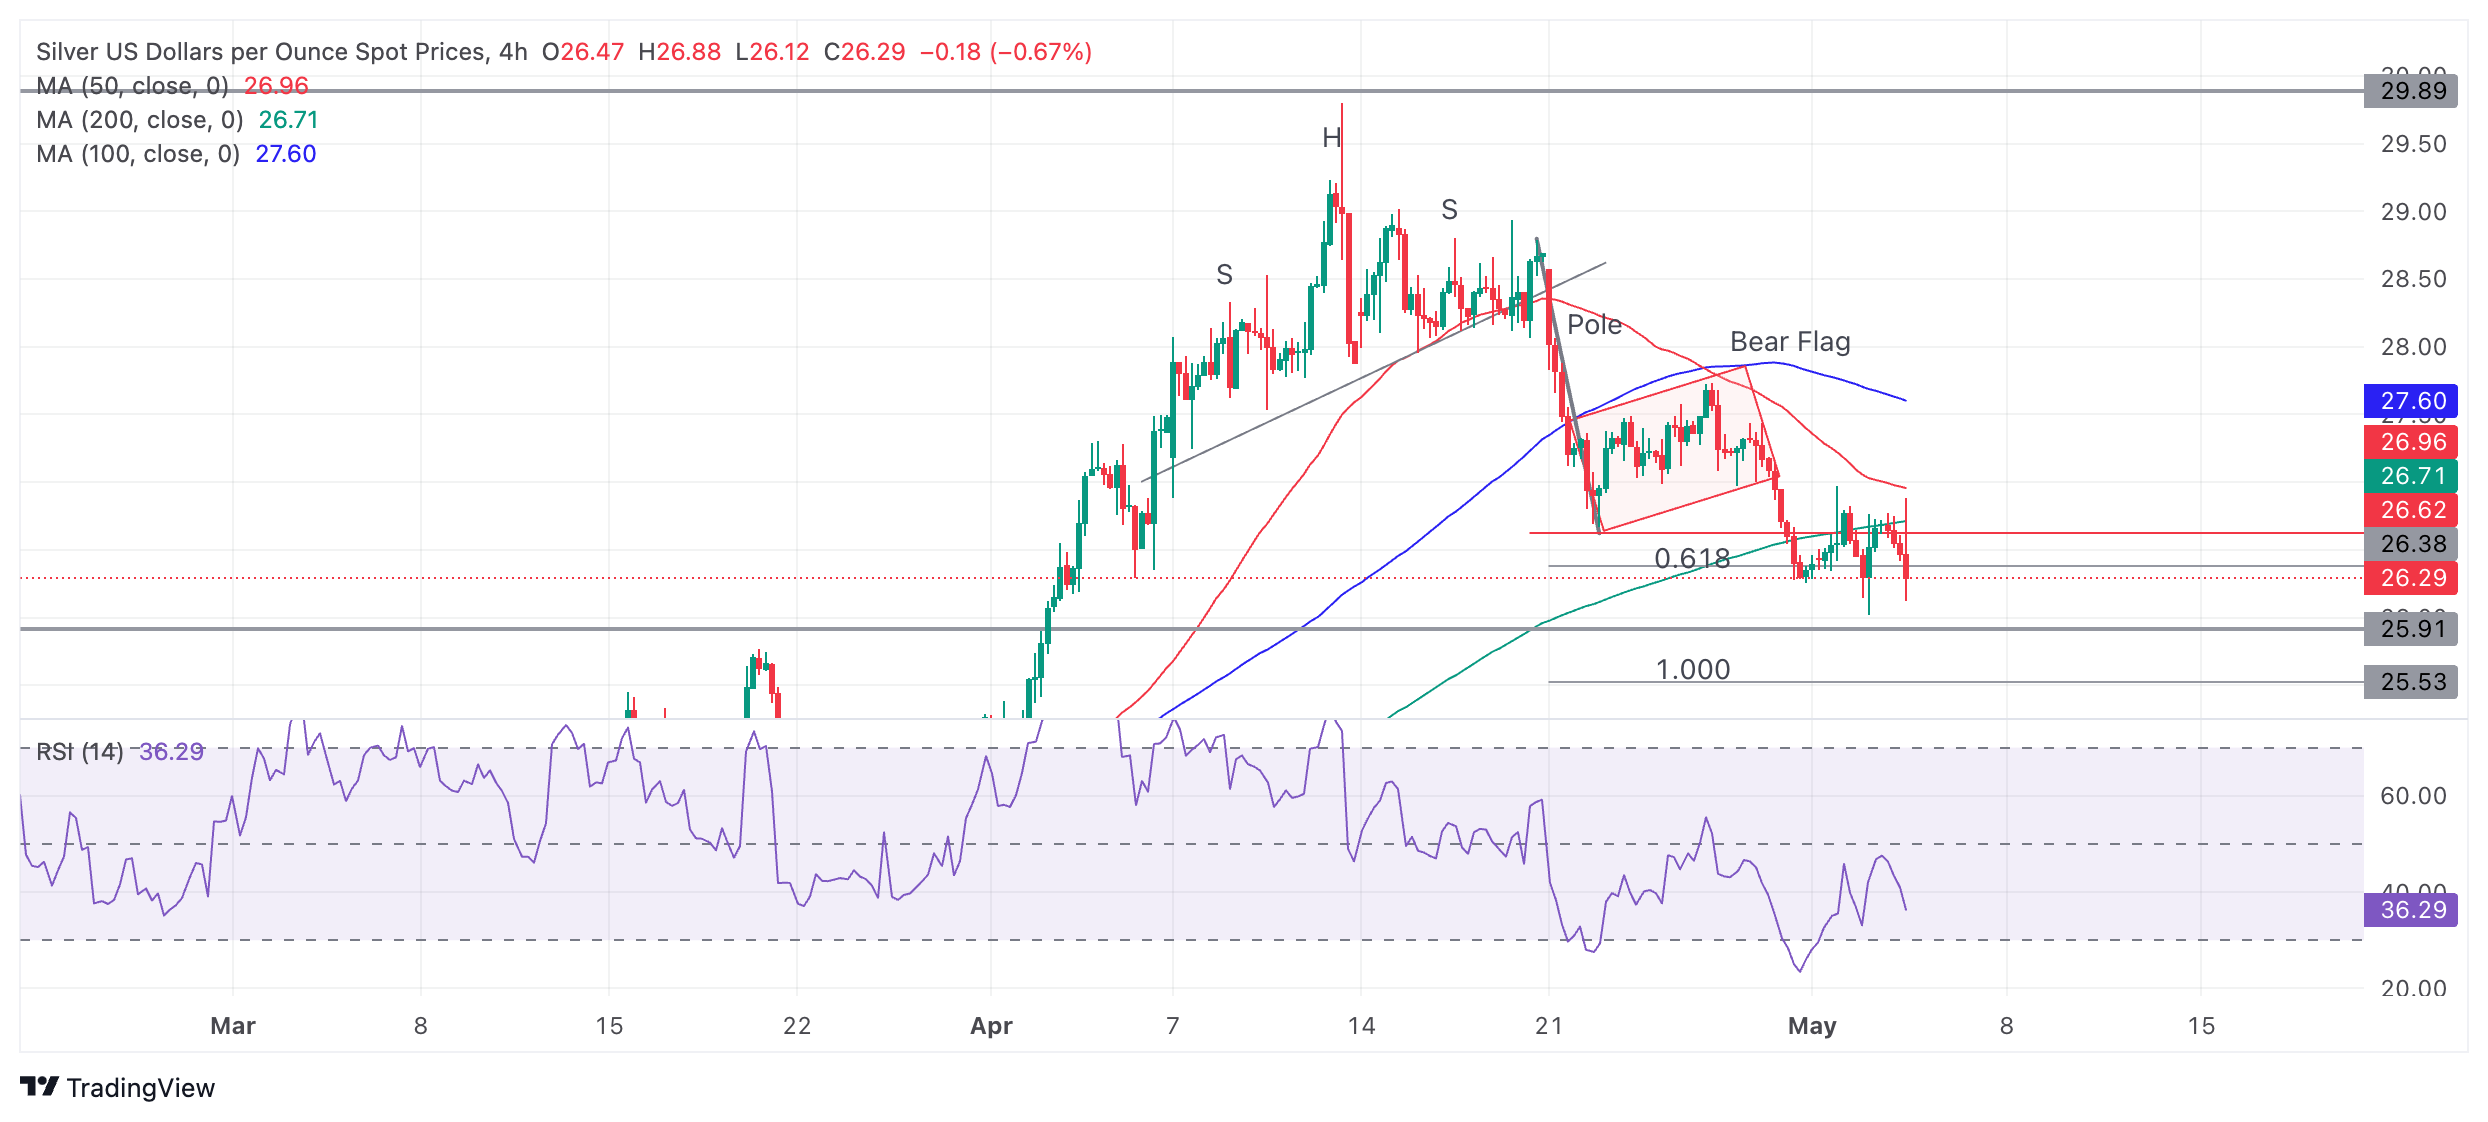Select the 25.91 support level label
The height and width of the screenshot is (1122, 2488).
[2411, 629]
